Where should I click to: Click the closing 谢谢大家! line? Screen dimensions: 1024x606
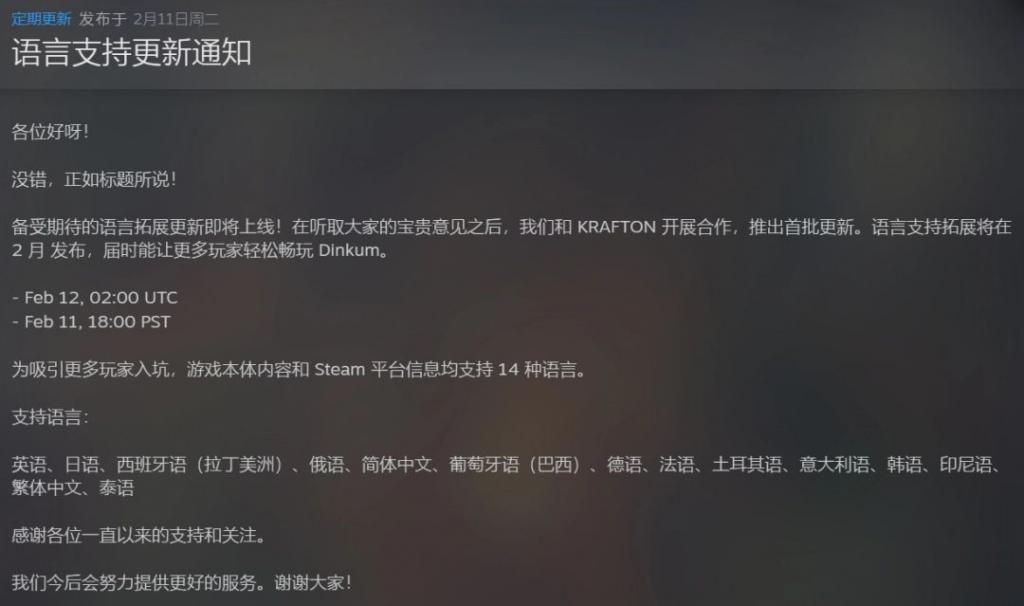tap(313, 582)
